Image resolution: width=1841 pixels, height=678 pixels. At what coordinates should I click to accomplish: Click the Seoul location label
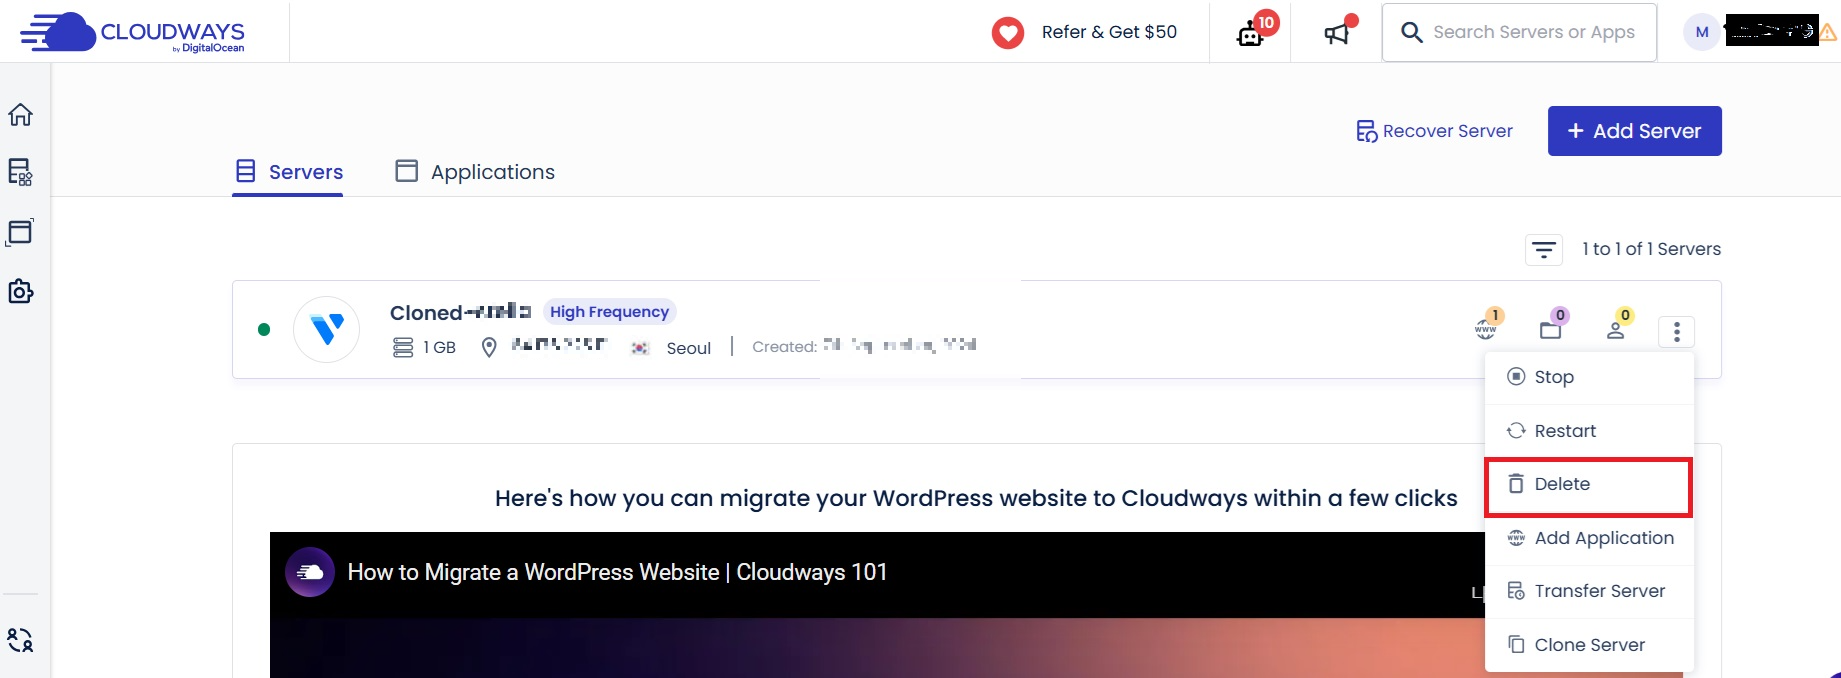[689, 348]
